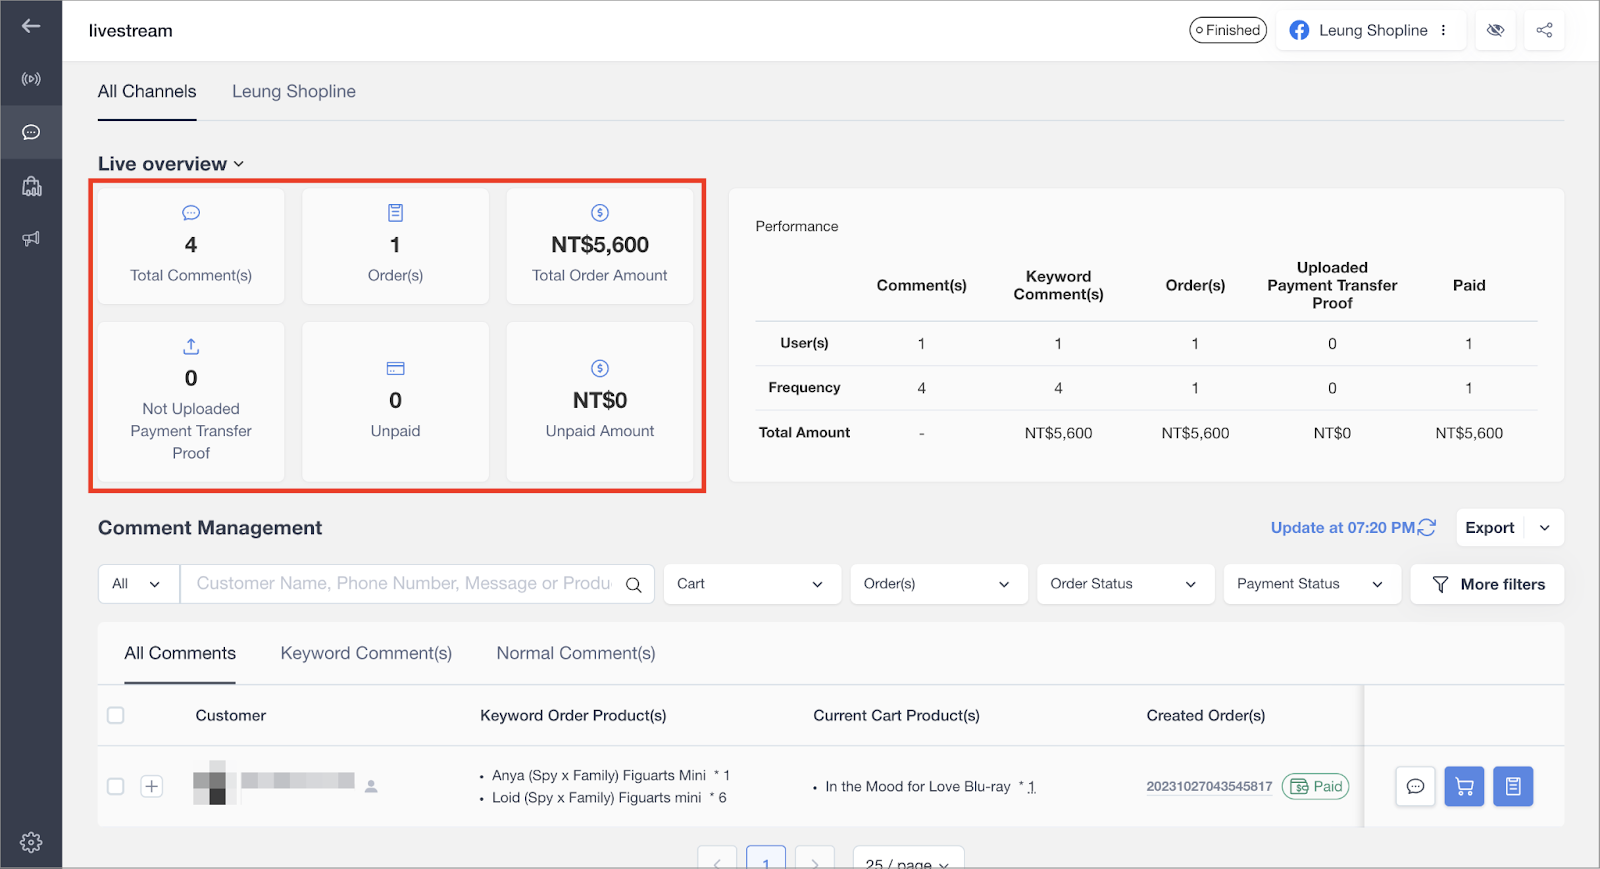Open the settings gear in sidebar
Viewport: 1600px width, 869px height.
coord(31,842)
